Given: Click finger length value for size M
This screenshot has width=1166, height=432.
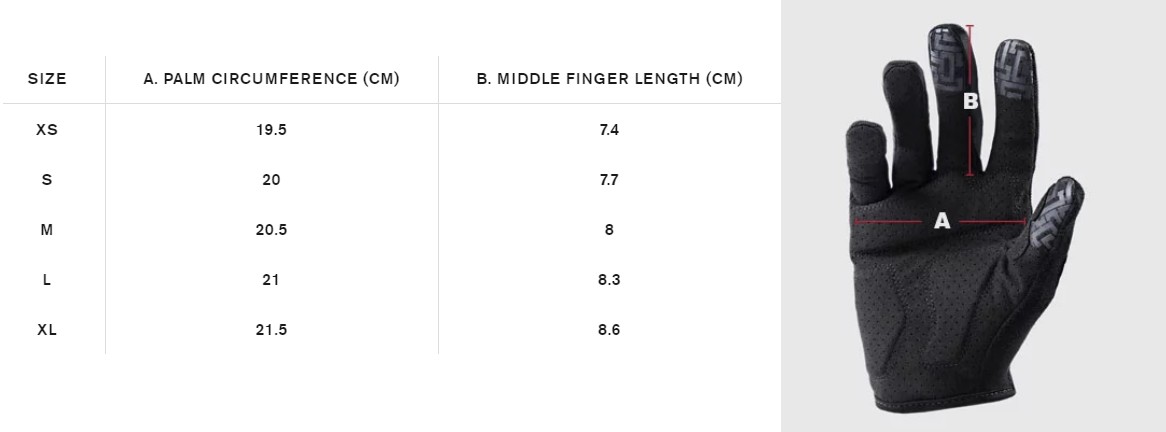Looking at the screenshot, I should click(609, 230).
